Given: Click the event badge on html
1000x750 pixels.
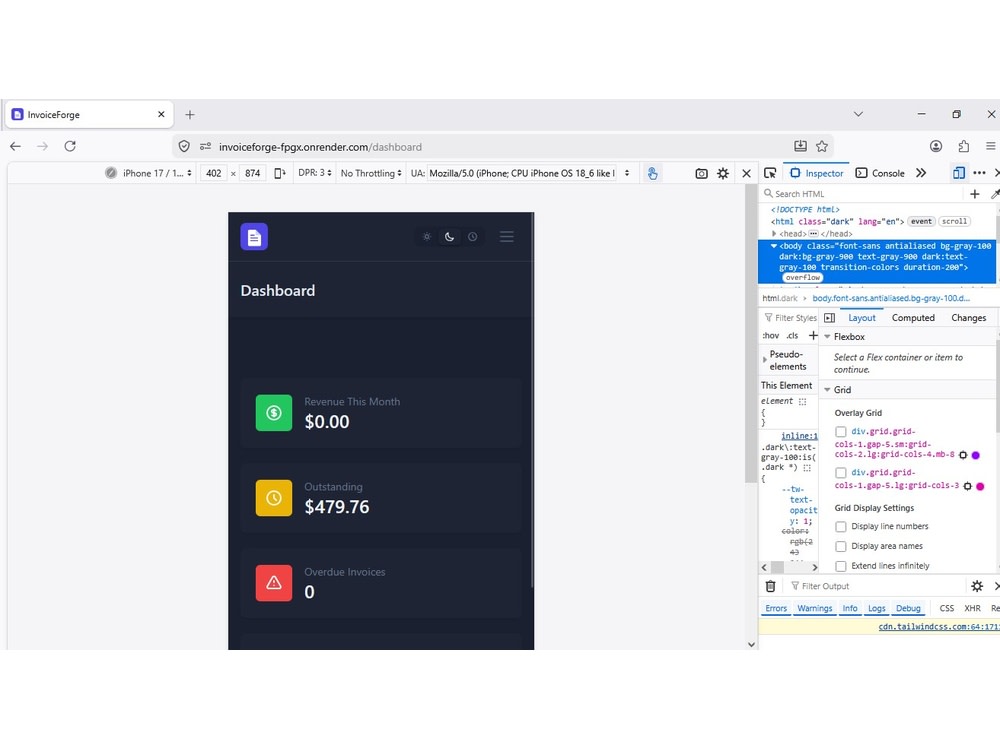Looking at the screenshot, I should pyautogui.click(x=921, y=221).
